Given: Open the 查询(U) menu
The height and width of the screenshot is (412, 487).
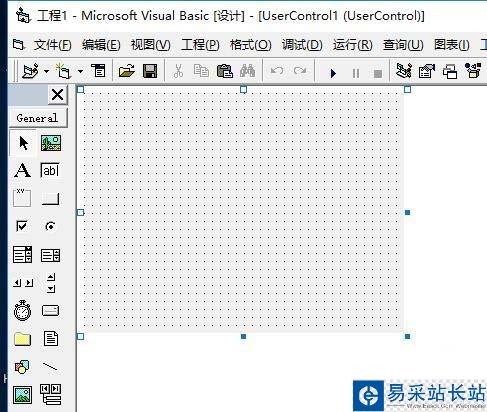Looking at the screenshot, I should (403, 44).
